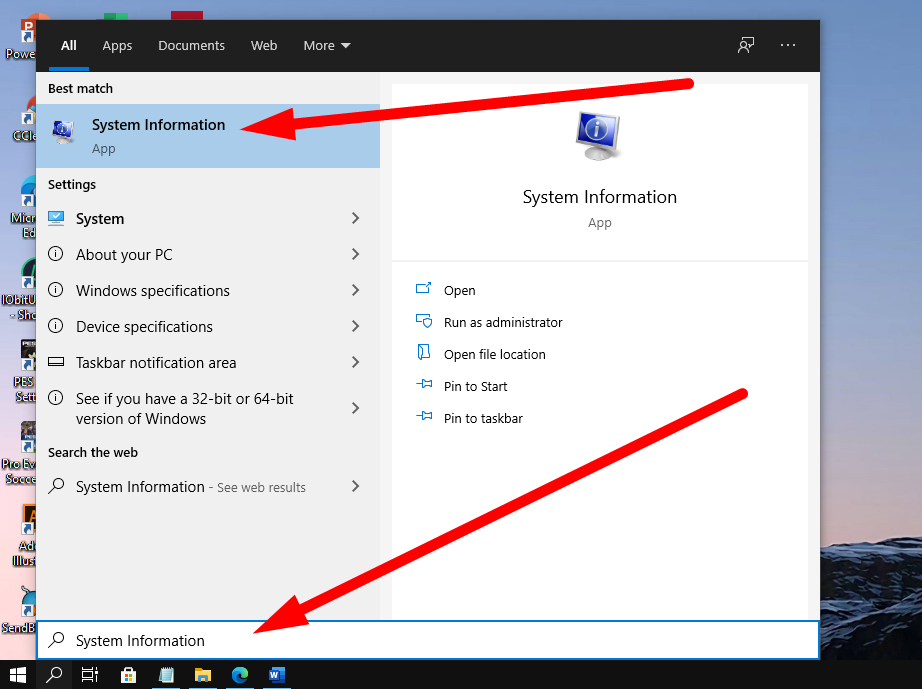Click the info icon beside Device specifications
The image size is (922, 689).
click(55, 326)
